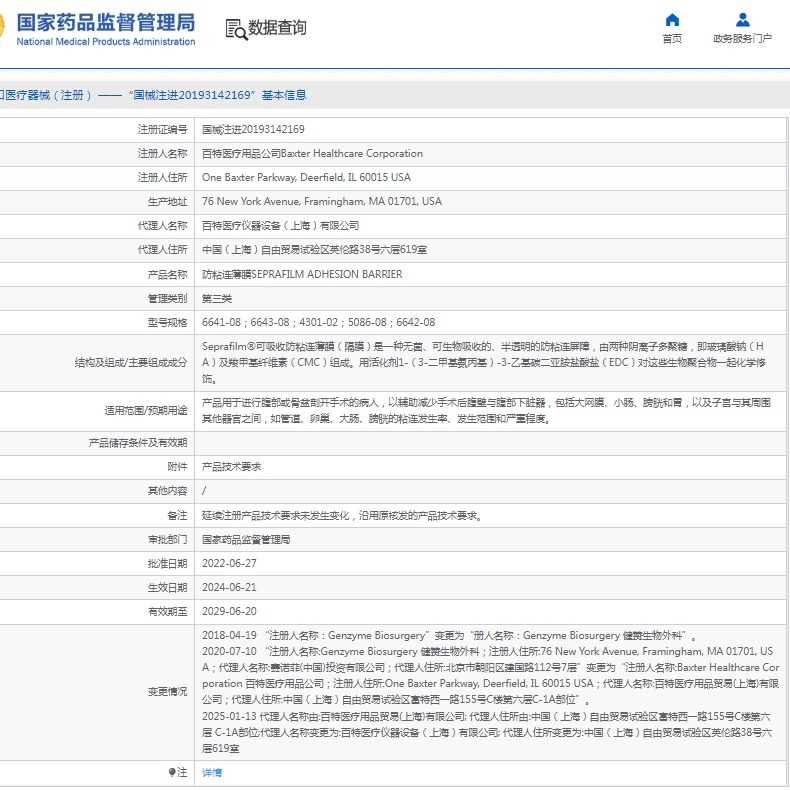
Task: Open the 数据查询 heading link
Action: (277, 28)
